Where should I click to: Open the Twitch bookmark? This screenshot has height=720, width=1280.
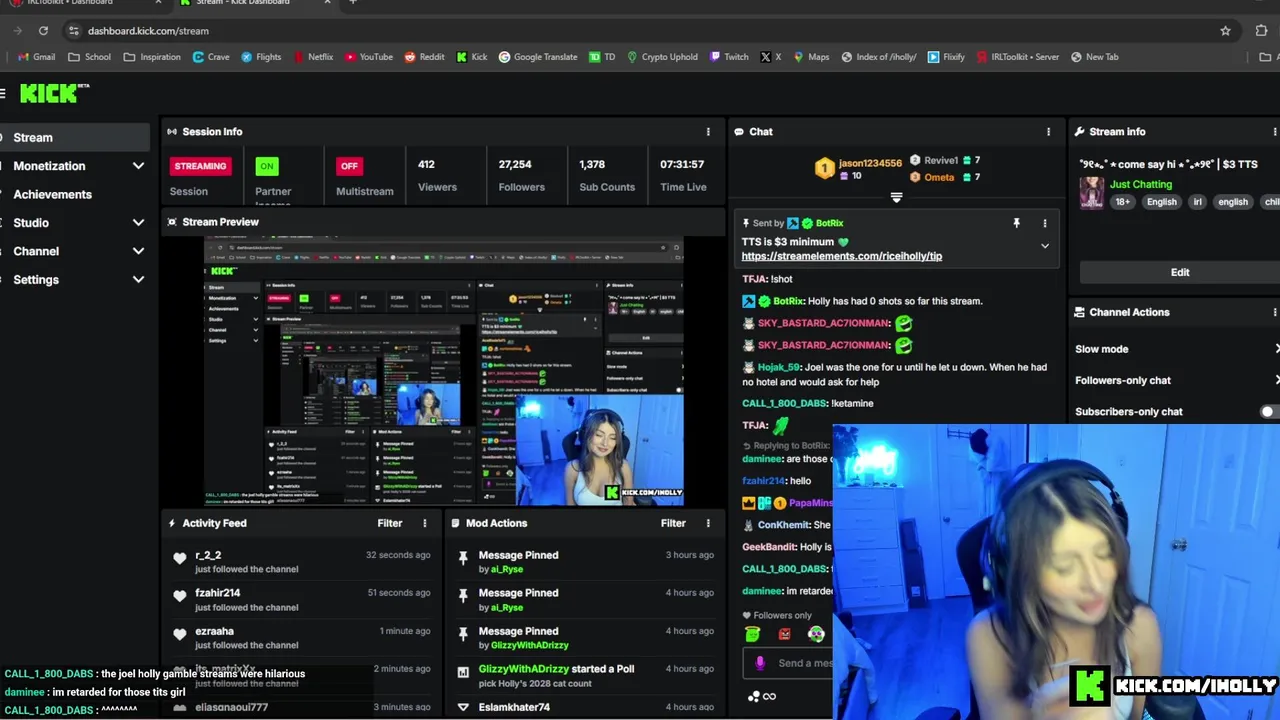[x=728, y=57]
